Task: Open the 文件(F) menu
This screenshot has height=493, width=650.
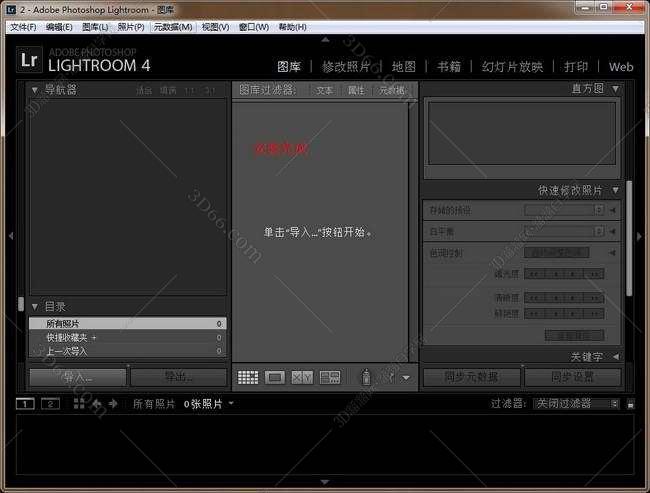Action: [x=23, y=27]
